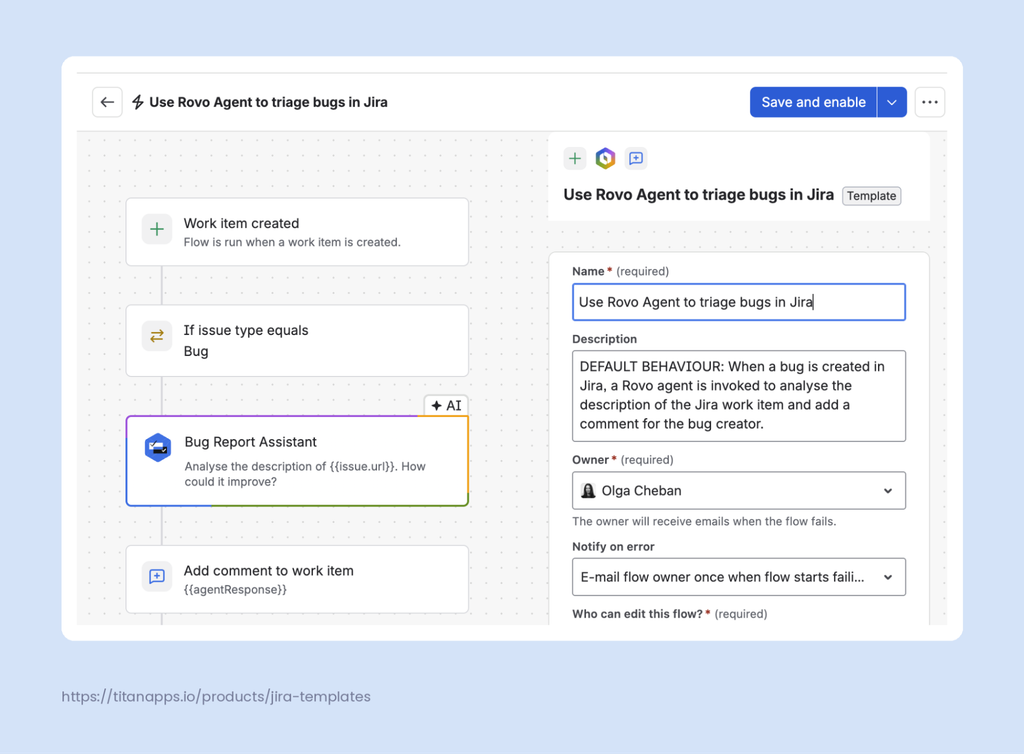Click the comment icon in details panel header
The image size is (1024, 754).
[635, 158]
